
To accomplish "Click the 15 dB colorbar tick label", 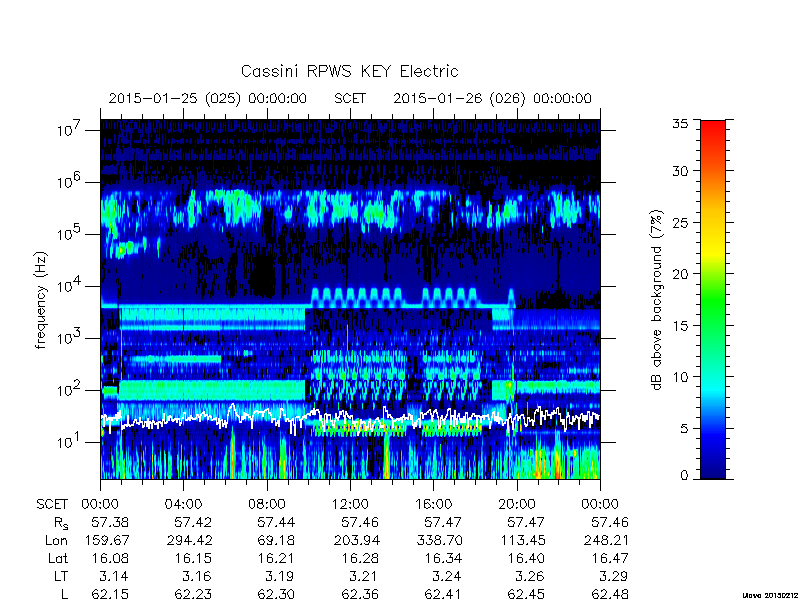I will pos(680,326).
